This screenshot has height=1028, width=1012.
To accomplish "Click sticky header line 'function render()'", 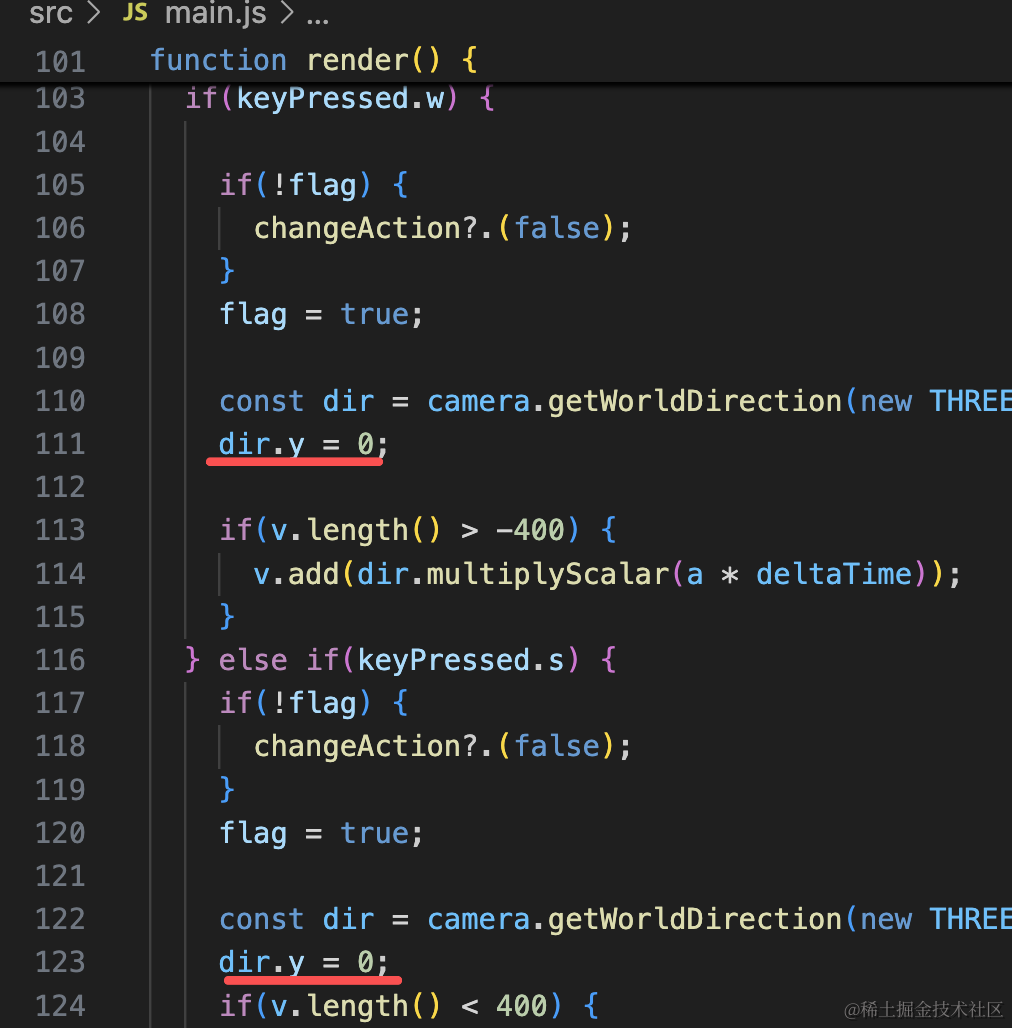I will [x=313, y=60].
